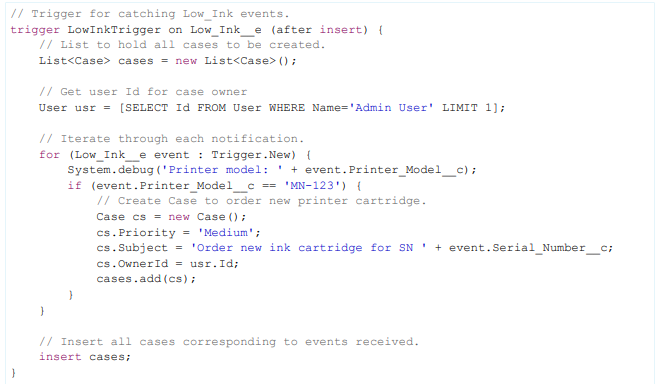The image size is (656, 384).
Task: Click cases.add(cs) statement
Action: (x=146, y=279)
